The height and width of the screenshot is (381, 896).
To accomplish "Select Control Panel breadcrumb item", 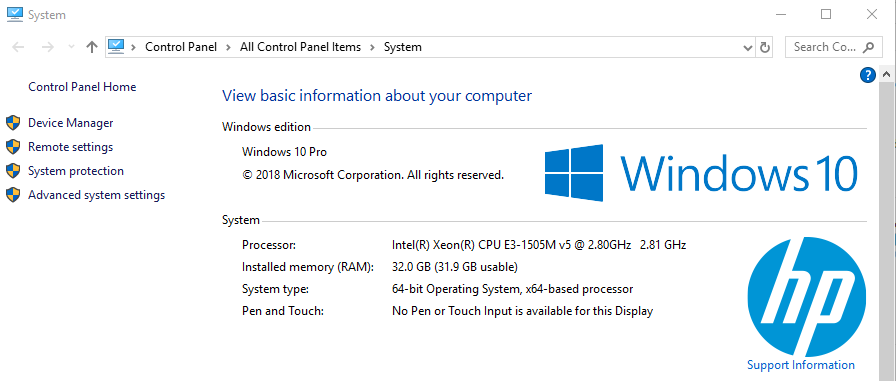I will pyautogui.click(x=181, y=47).
